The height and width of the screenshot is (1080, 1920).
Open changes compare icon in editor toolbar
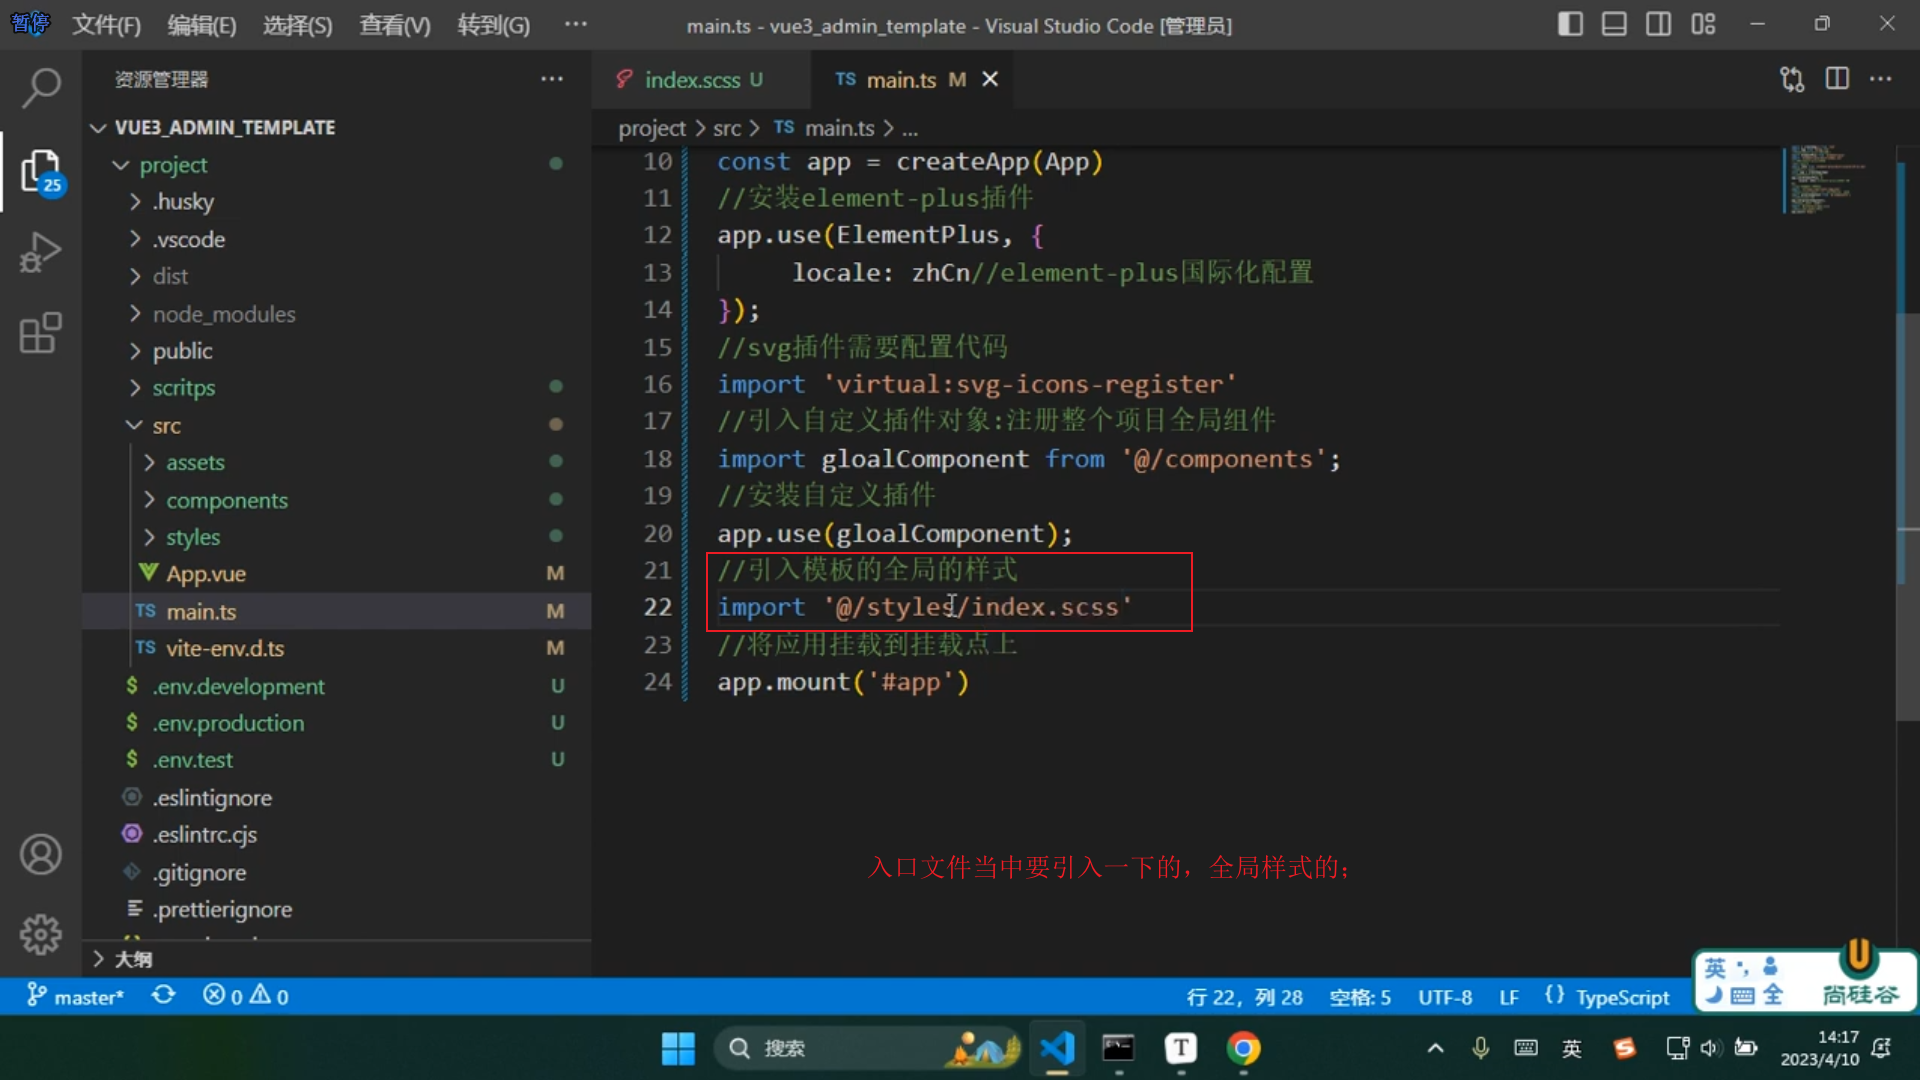[x=1792, y=79]
